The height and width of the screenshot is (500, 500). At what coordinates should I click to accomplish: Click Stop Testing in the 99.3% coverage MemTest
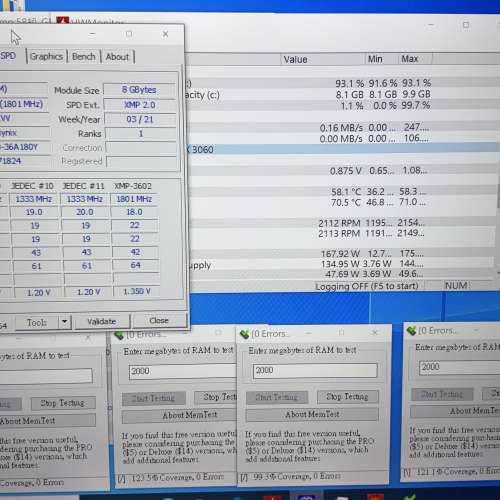347,396
